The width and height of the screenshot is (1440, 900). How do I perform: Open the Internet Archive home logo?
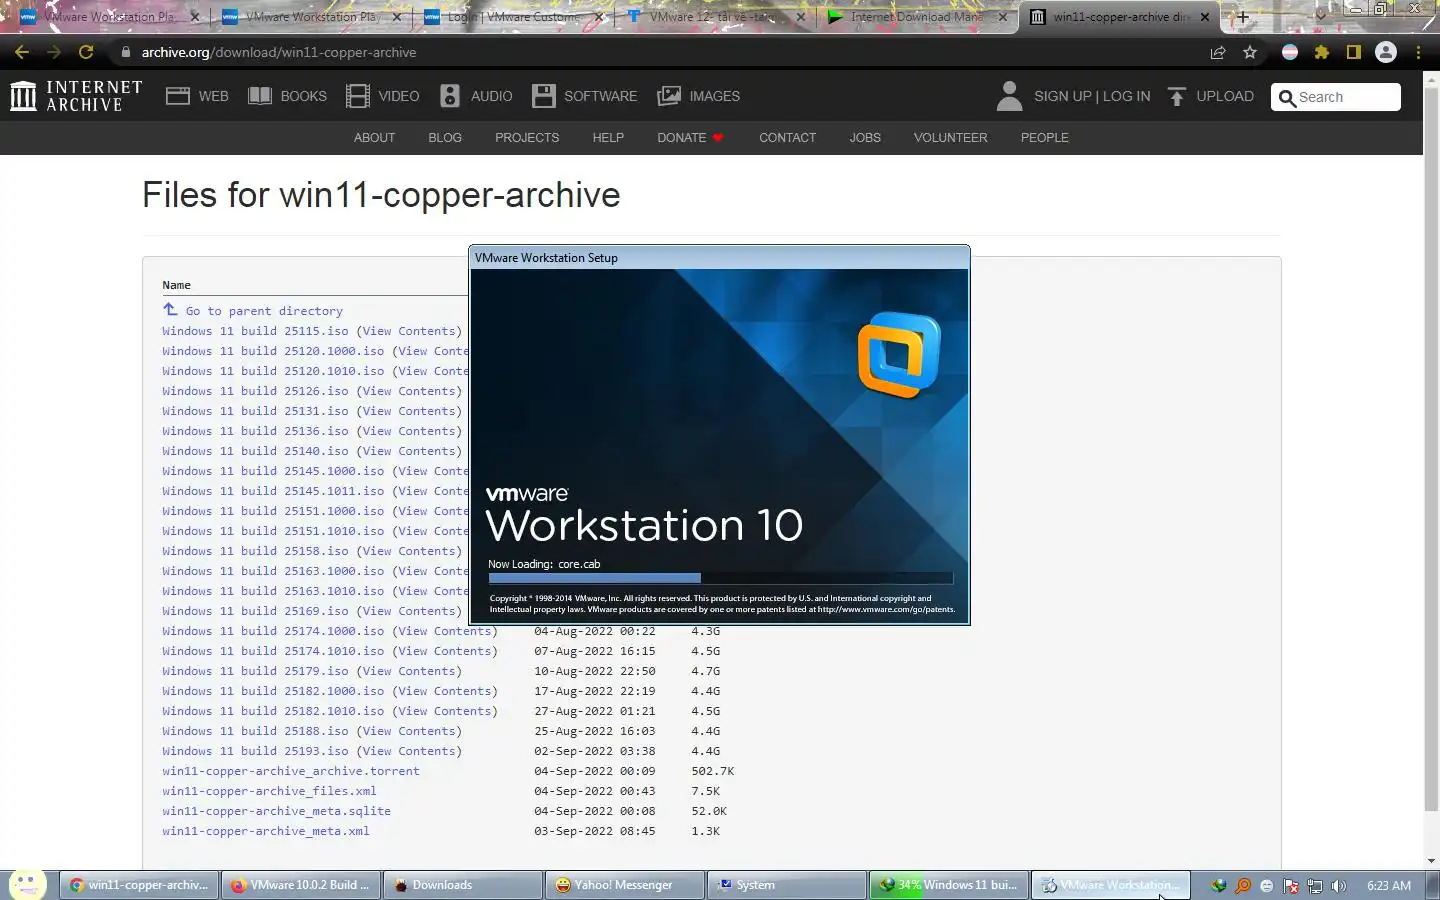76,96
